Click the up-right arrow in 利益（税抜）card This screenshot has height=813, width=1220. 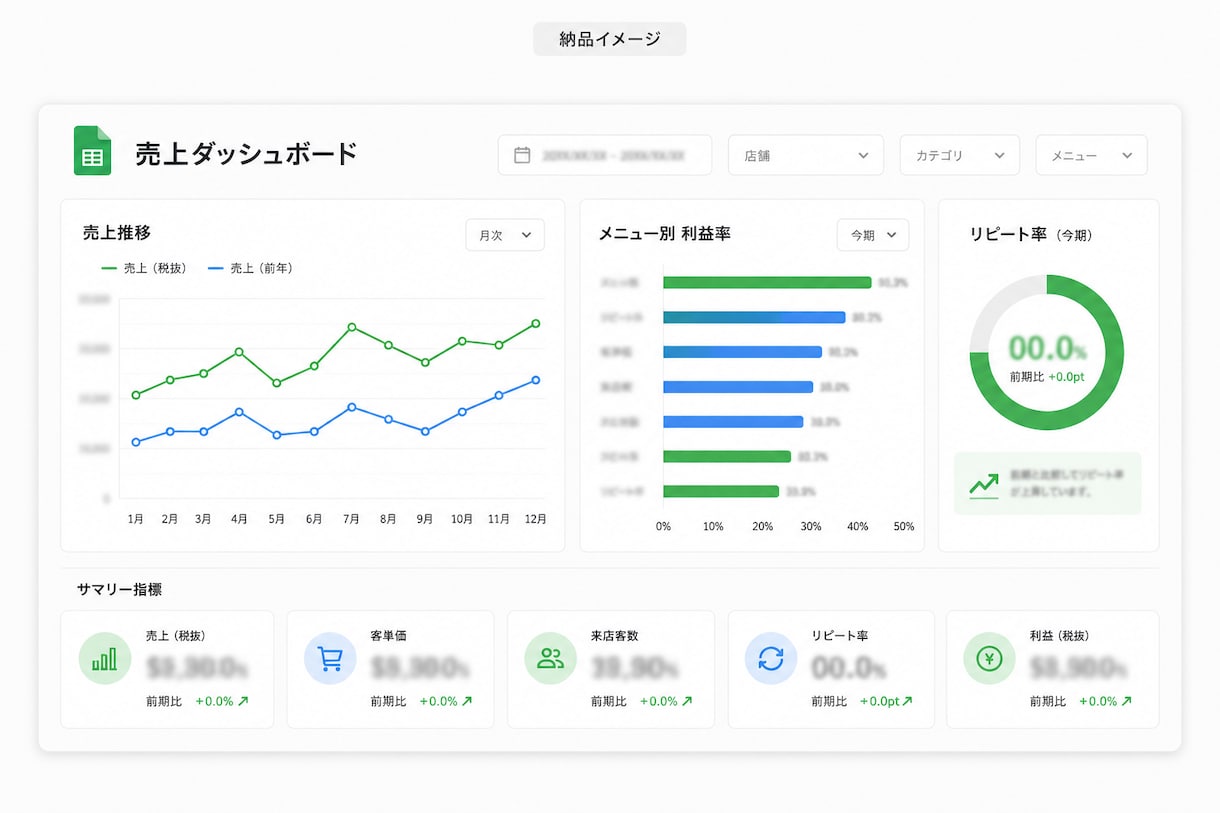click(1126, 701)
